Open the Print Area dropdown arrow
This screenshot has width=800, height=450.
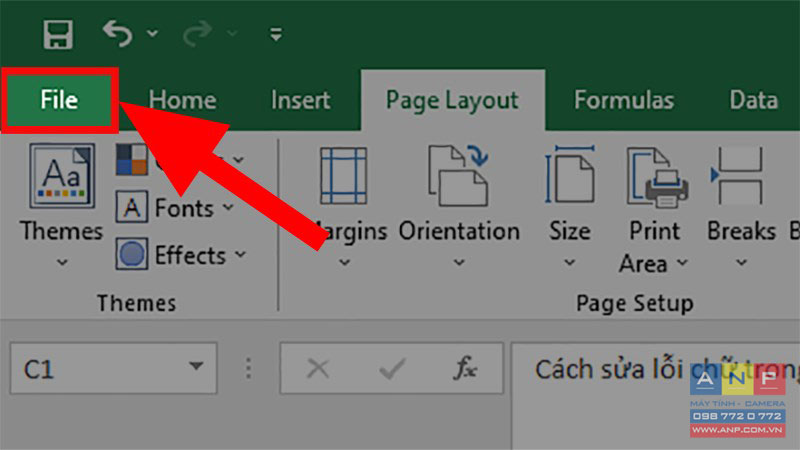(x=682, y=263)
